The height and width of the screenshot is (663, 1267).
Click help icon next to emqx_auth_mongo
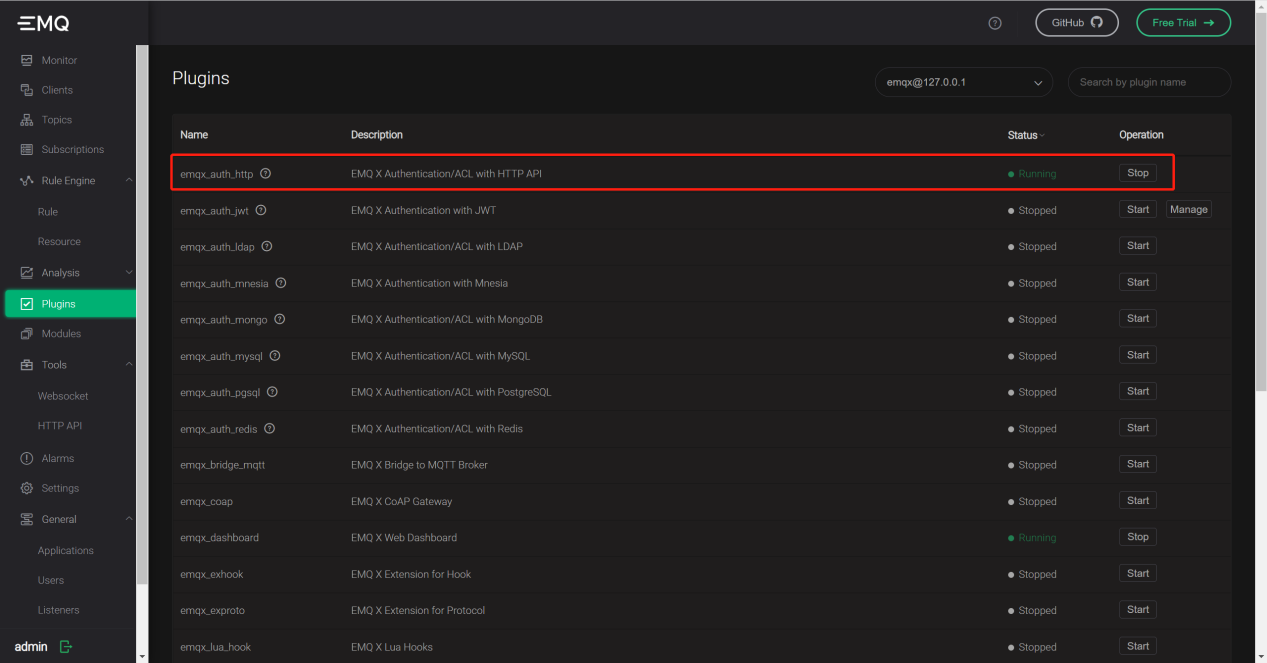click(x=280, y=319)
